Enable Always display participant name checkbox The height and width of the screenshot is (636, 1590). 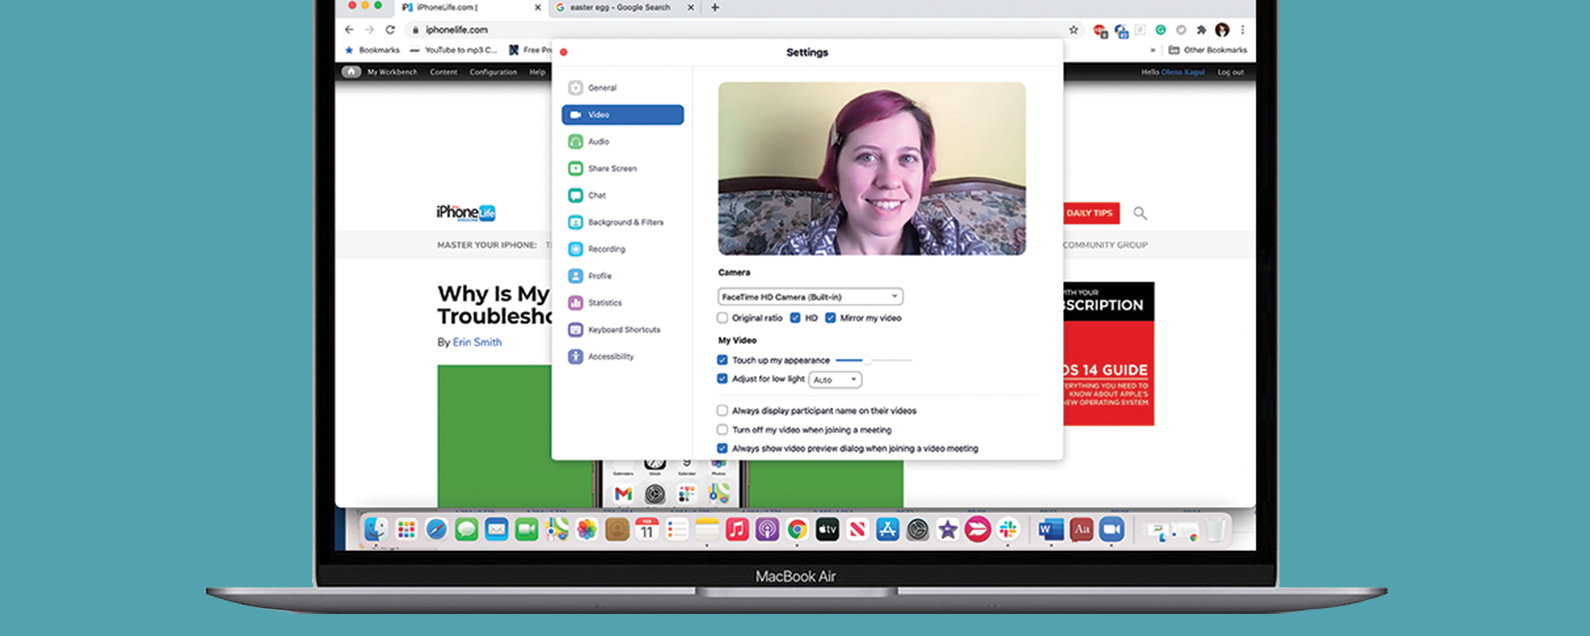point(722,410)
